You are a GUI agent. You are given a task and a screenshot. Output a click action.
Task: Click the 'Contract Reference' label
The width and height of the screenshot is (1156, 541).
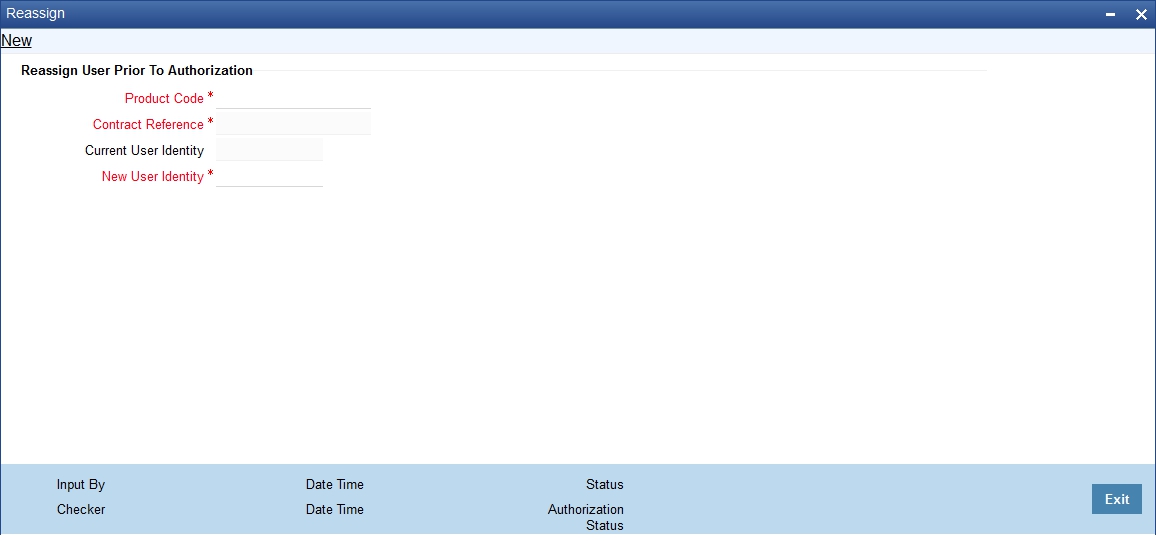pos(148,125)
